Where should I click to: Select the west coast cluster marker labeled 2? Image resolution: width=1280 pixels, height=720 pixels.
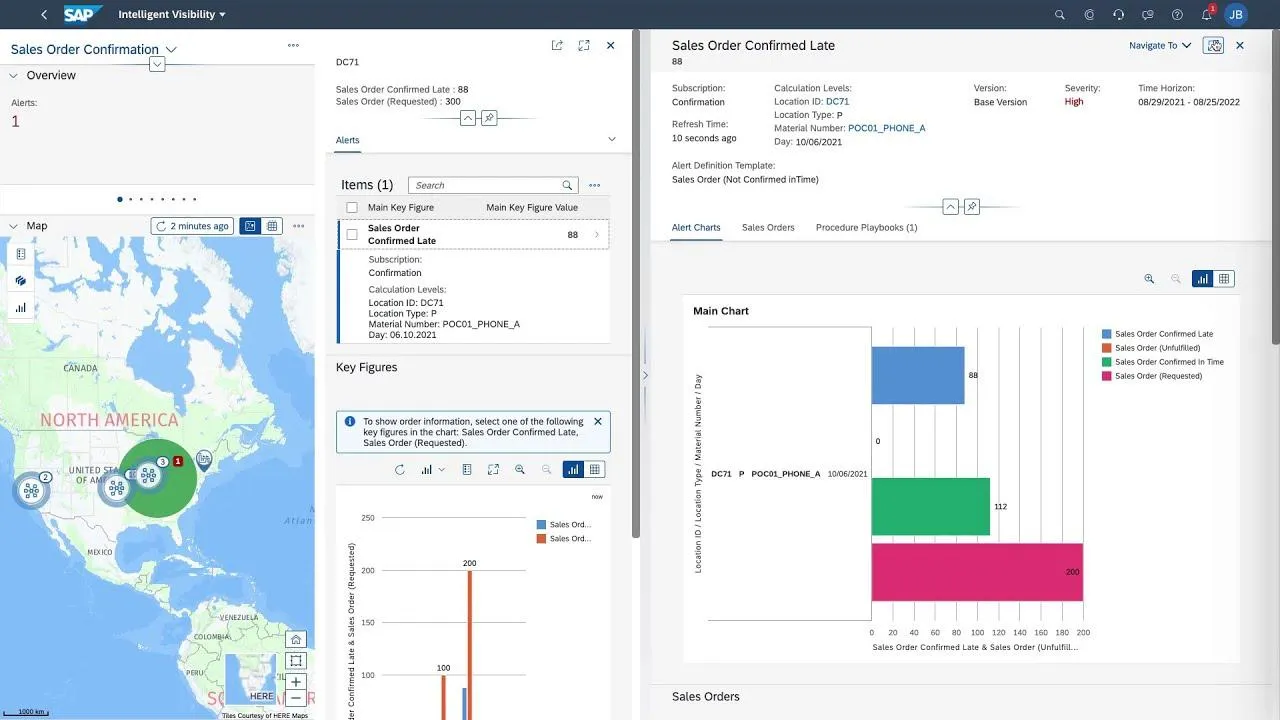point(32,490)
